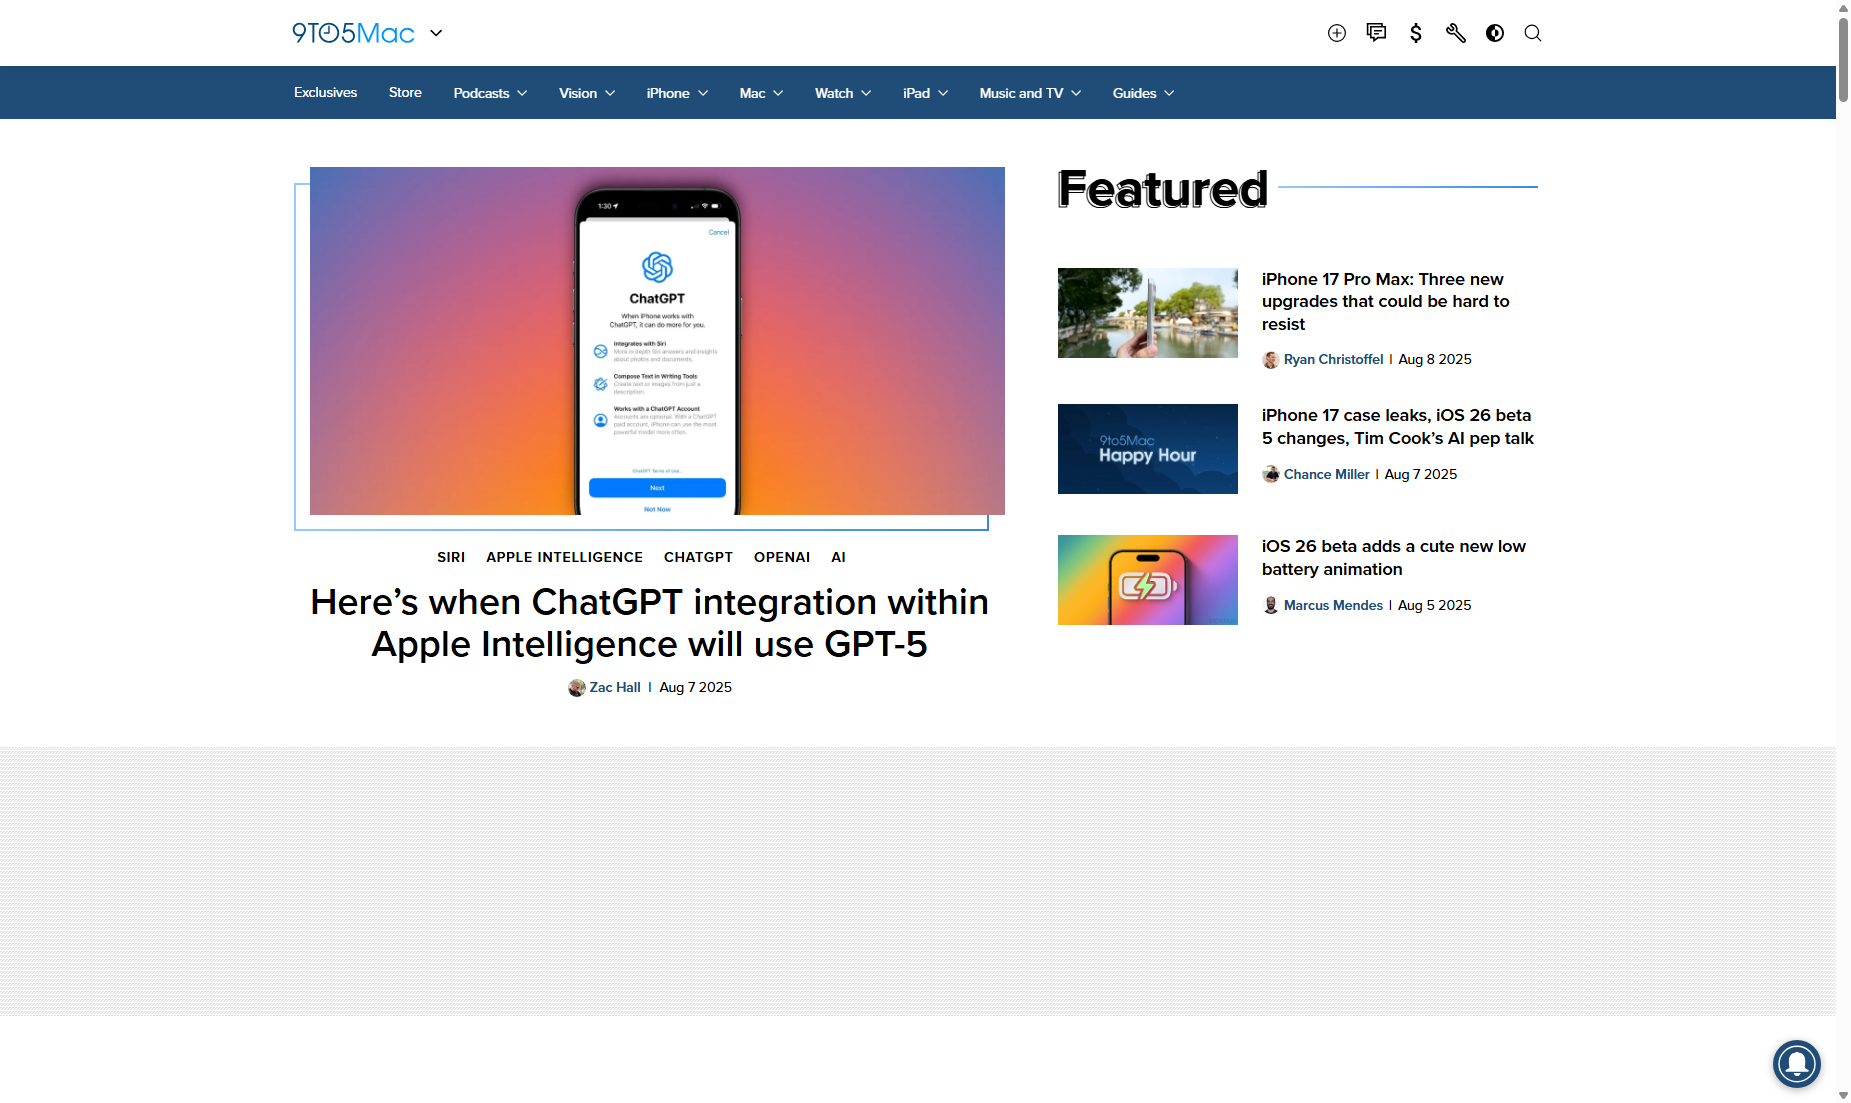Screen dimensions: 1851x1103
Task: Visit Marcus Mendes' author page
Action: point(1333,605)
